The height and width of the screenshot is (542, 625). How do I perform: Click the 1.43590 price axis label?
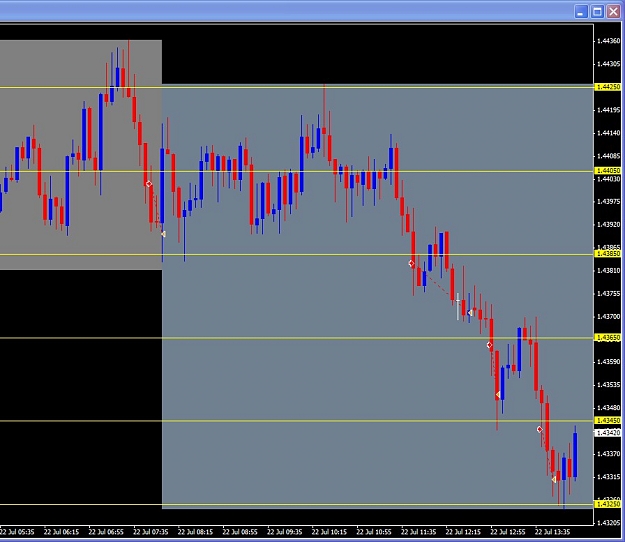point(608,362)
